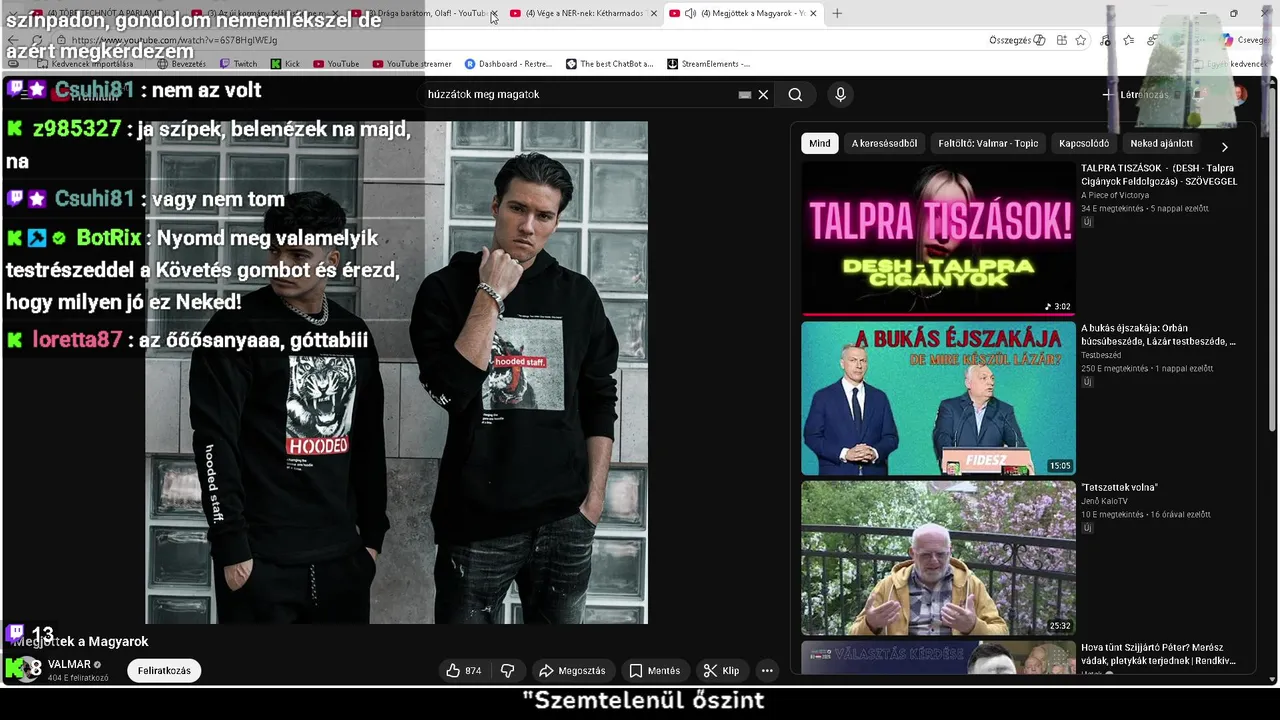This screenshot has height=720, width=1280.
Task: Open the on-screen keyboard icon in the search box
Action: point(744,94)
